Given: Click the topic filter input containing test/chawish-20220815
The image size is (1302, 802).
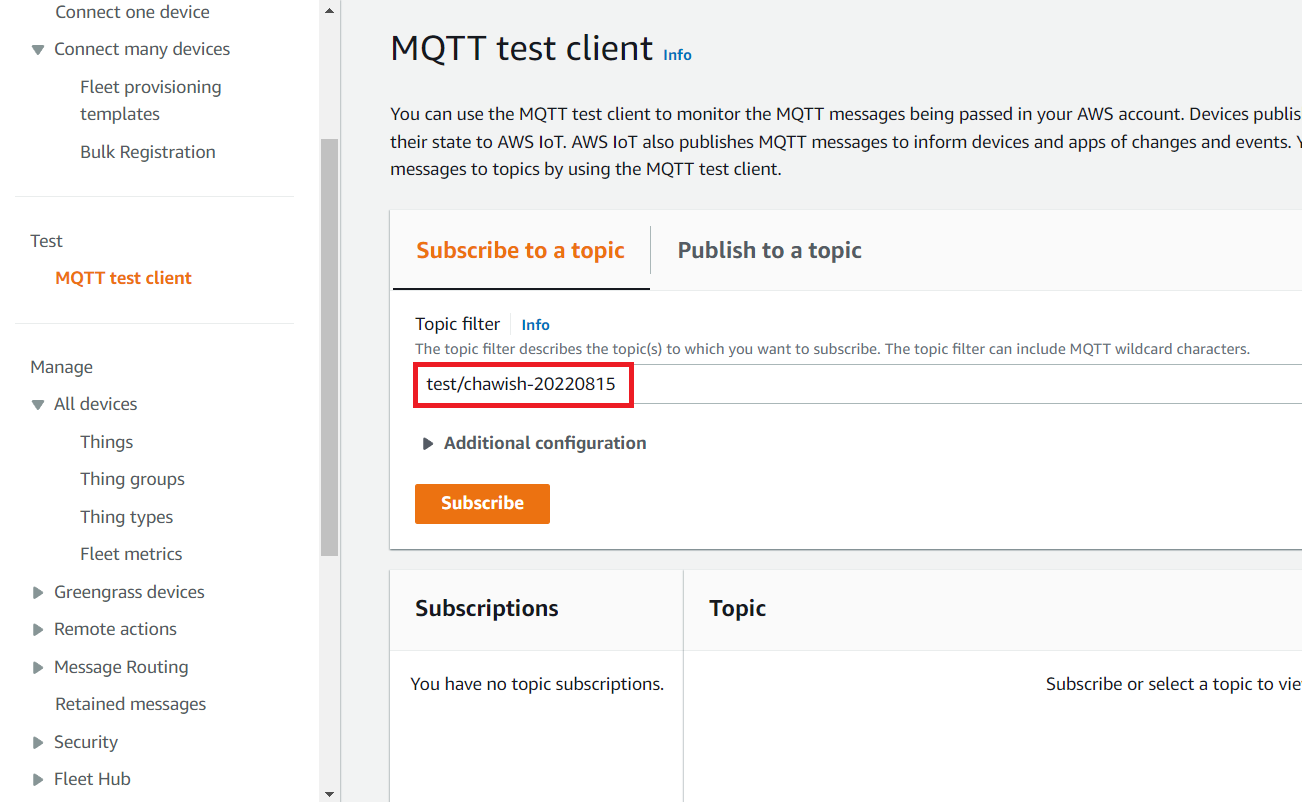Looking at the screenshot, I should click(522, 384).
